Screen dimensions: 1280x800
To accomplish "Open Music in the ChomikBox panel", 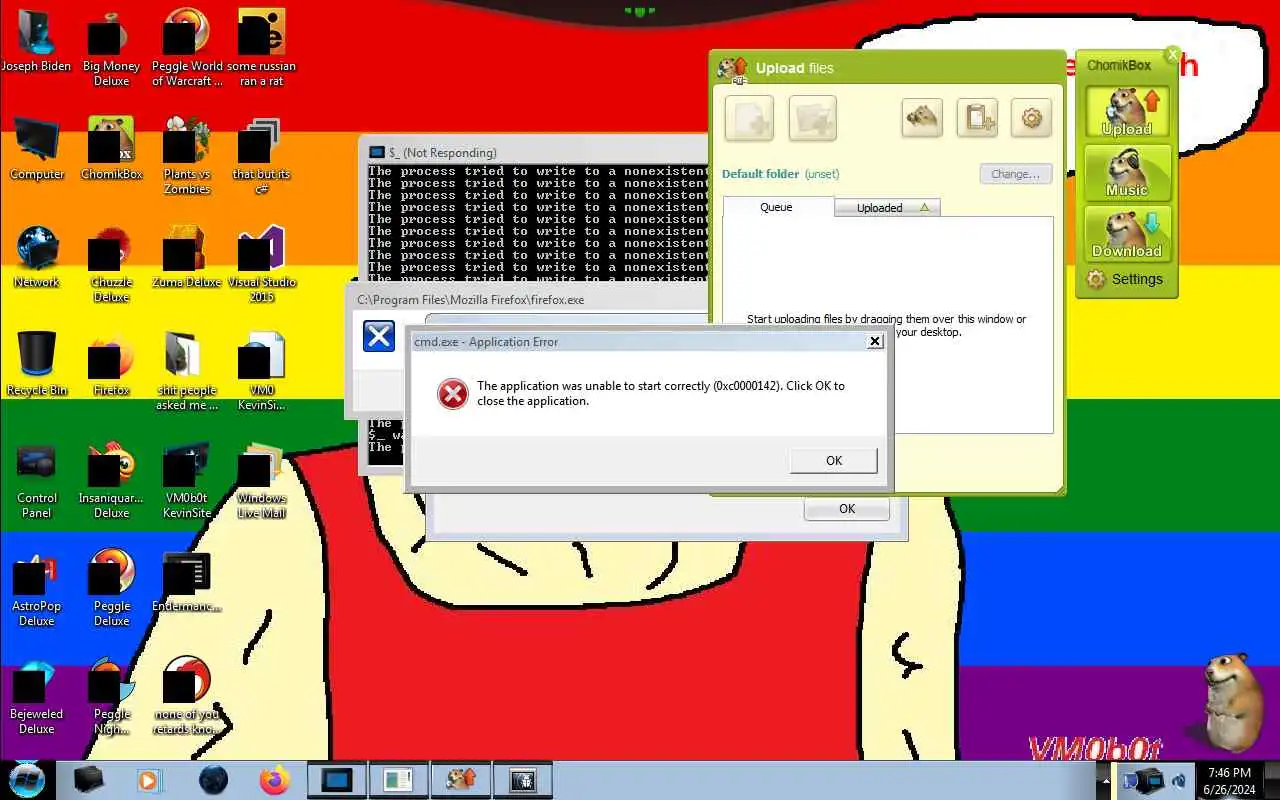I will pos(1127,172).
